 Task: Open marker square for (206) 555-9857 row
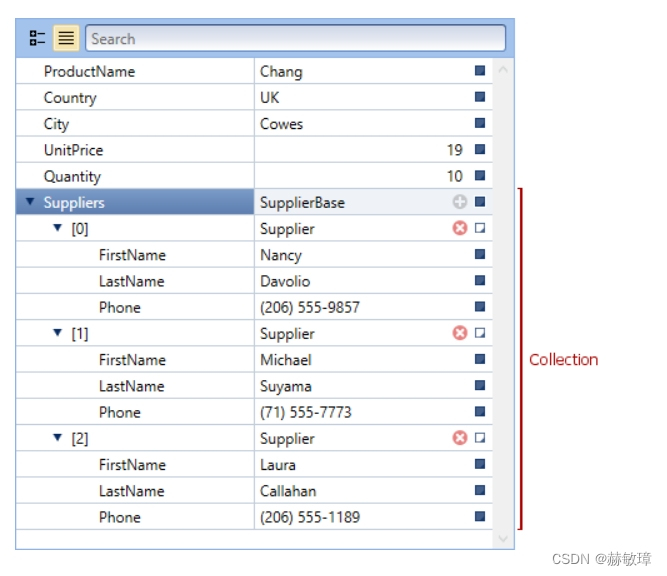(480, 307)
